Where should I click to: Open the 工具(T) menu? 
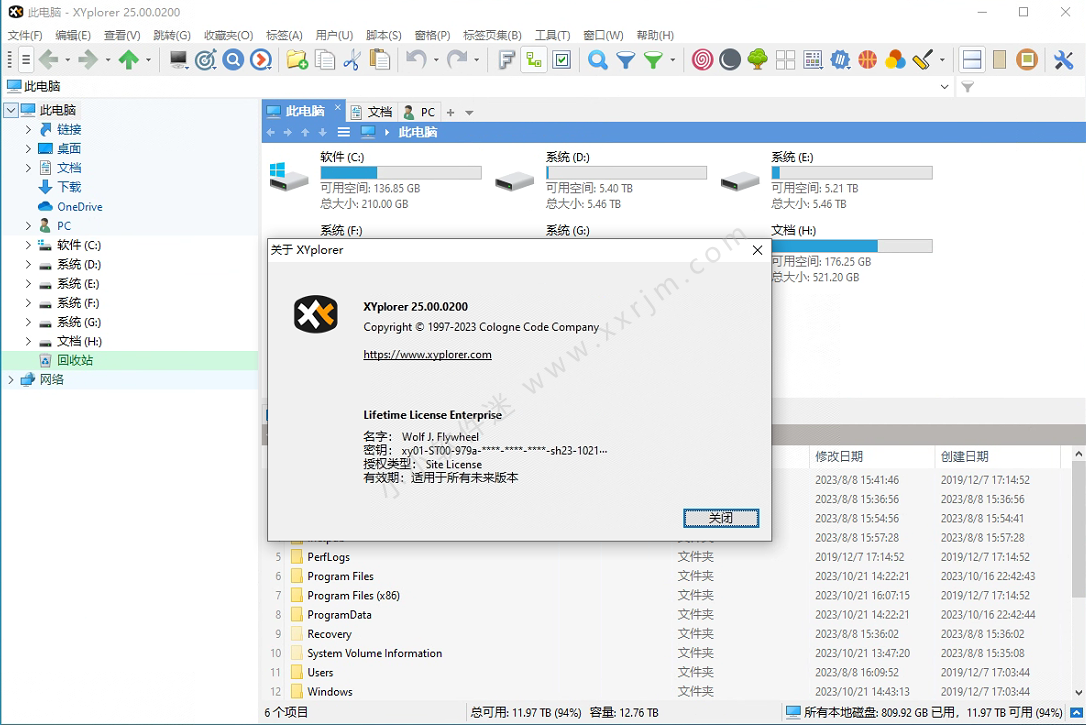click(552, 35)
